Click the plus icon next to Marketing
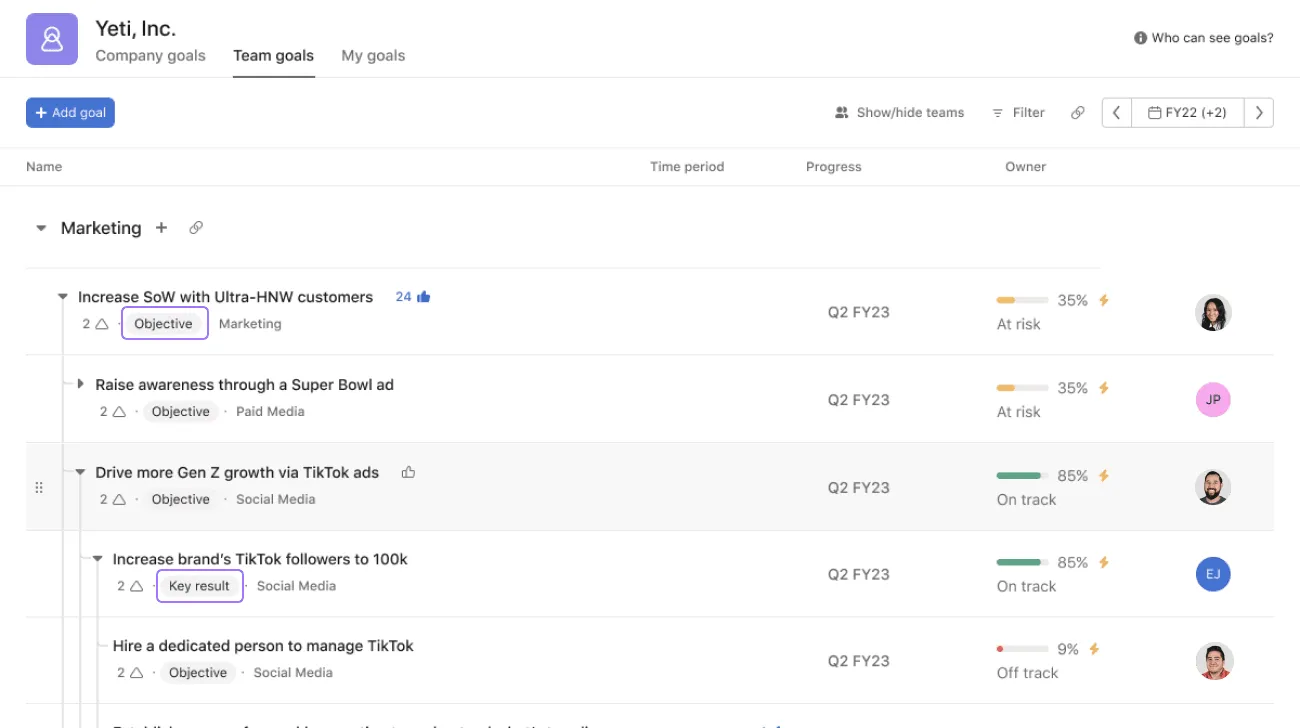 [161, 228]
